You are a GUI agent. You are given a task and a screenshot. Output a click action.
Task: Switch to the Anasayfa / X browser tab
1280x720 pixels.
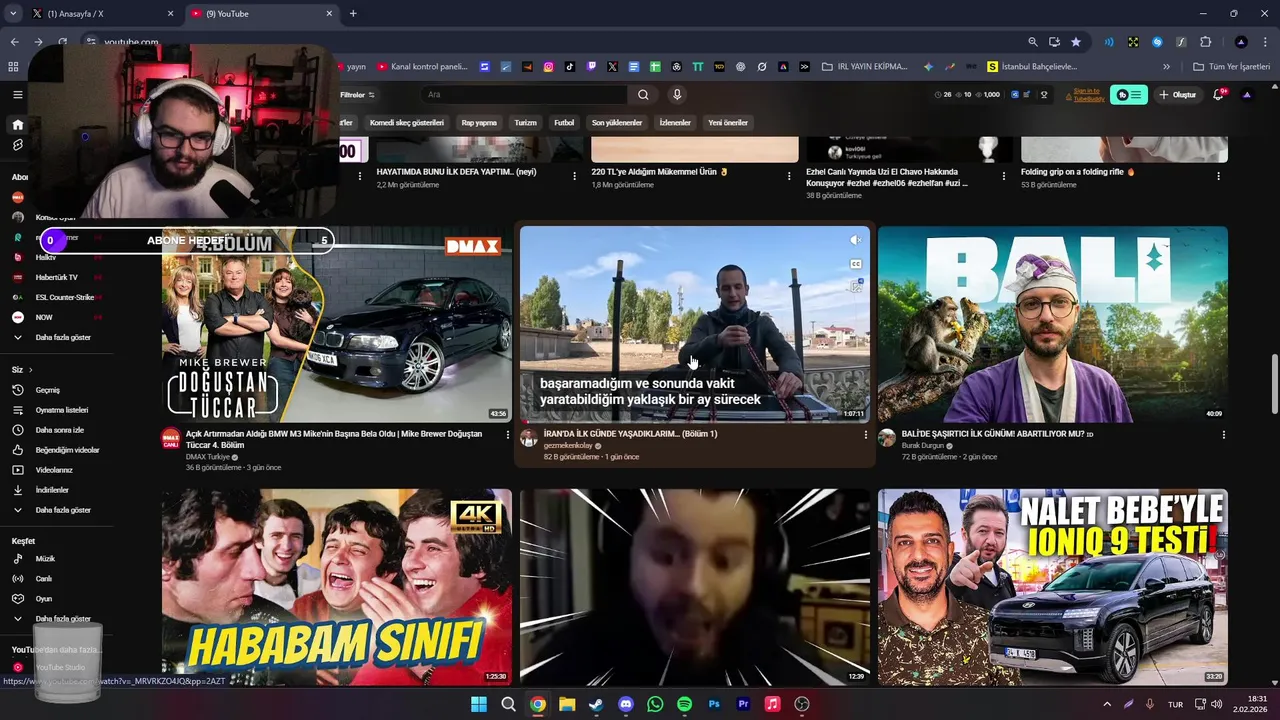pyautogui.click(x=102, y=14)
